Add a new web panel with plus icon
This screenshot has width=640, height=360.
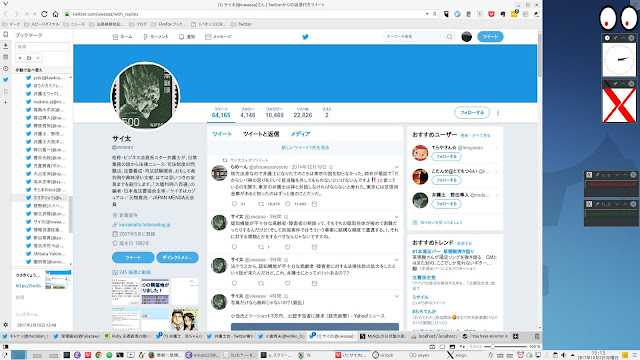tap(5, 102)
